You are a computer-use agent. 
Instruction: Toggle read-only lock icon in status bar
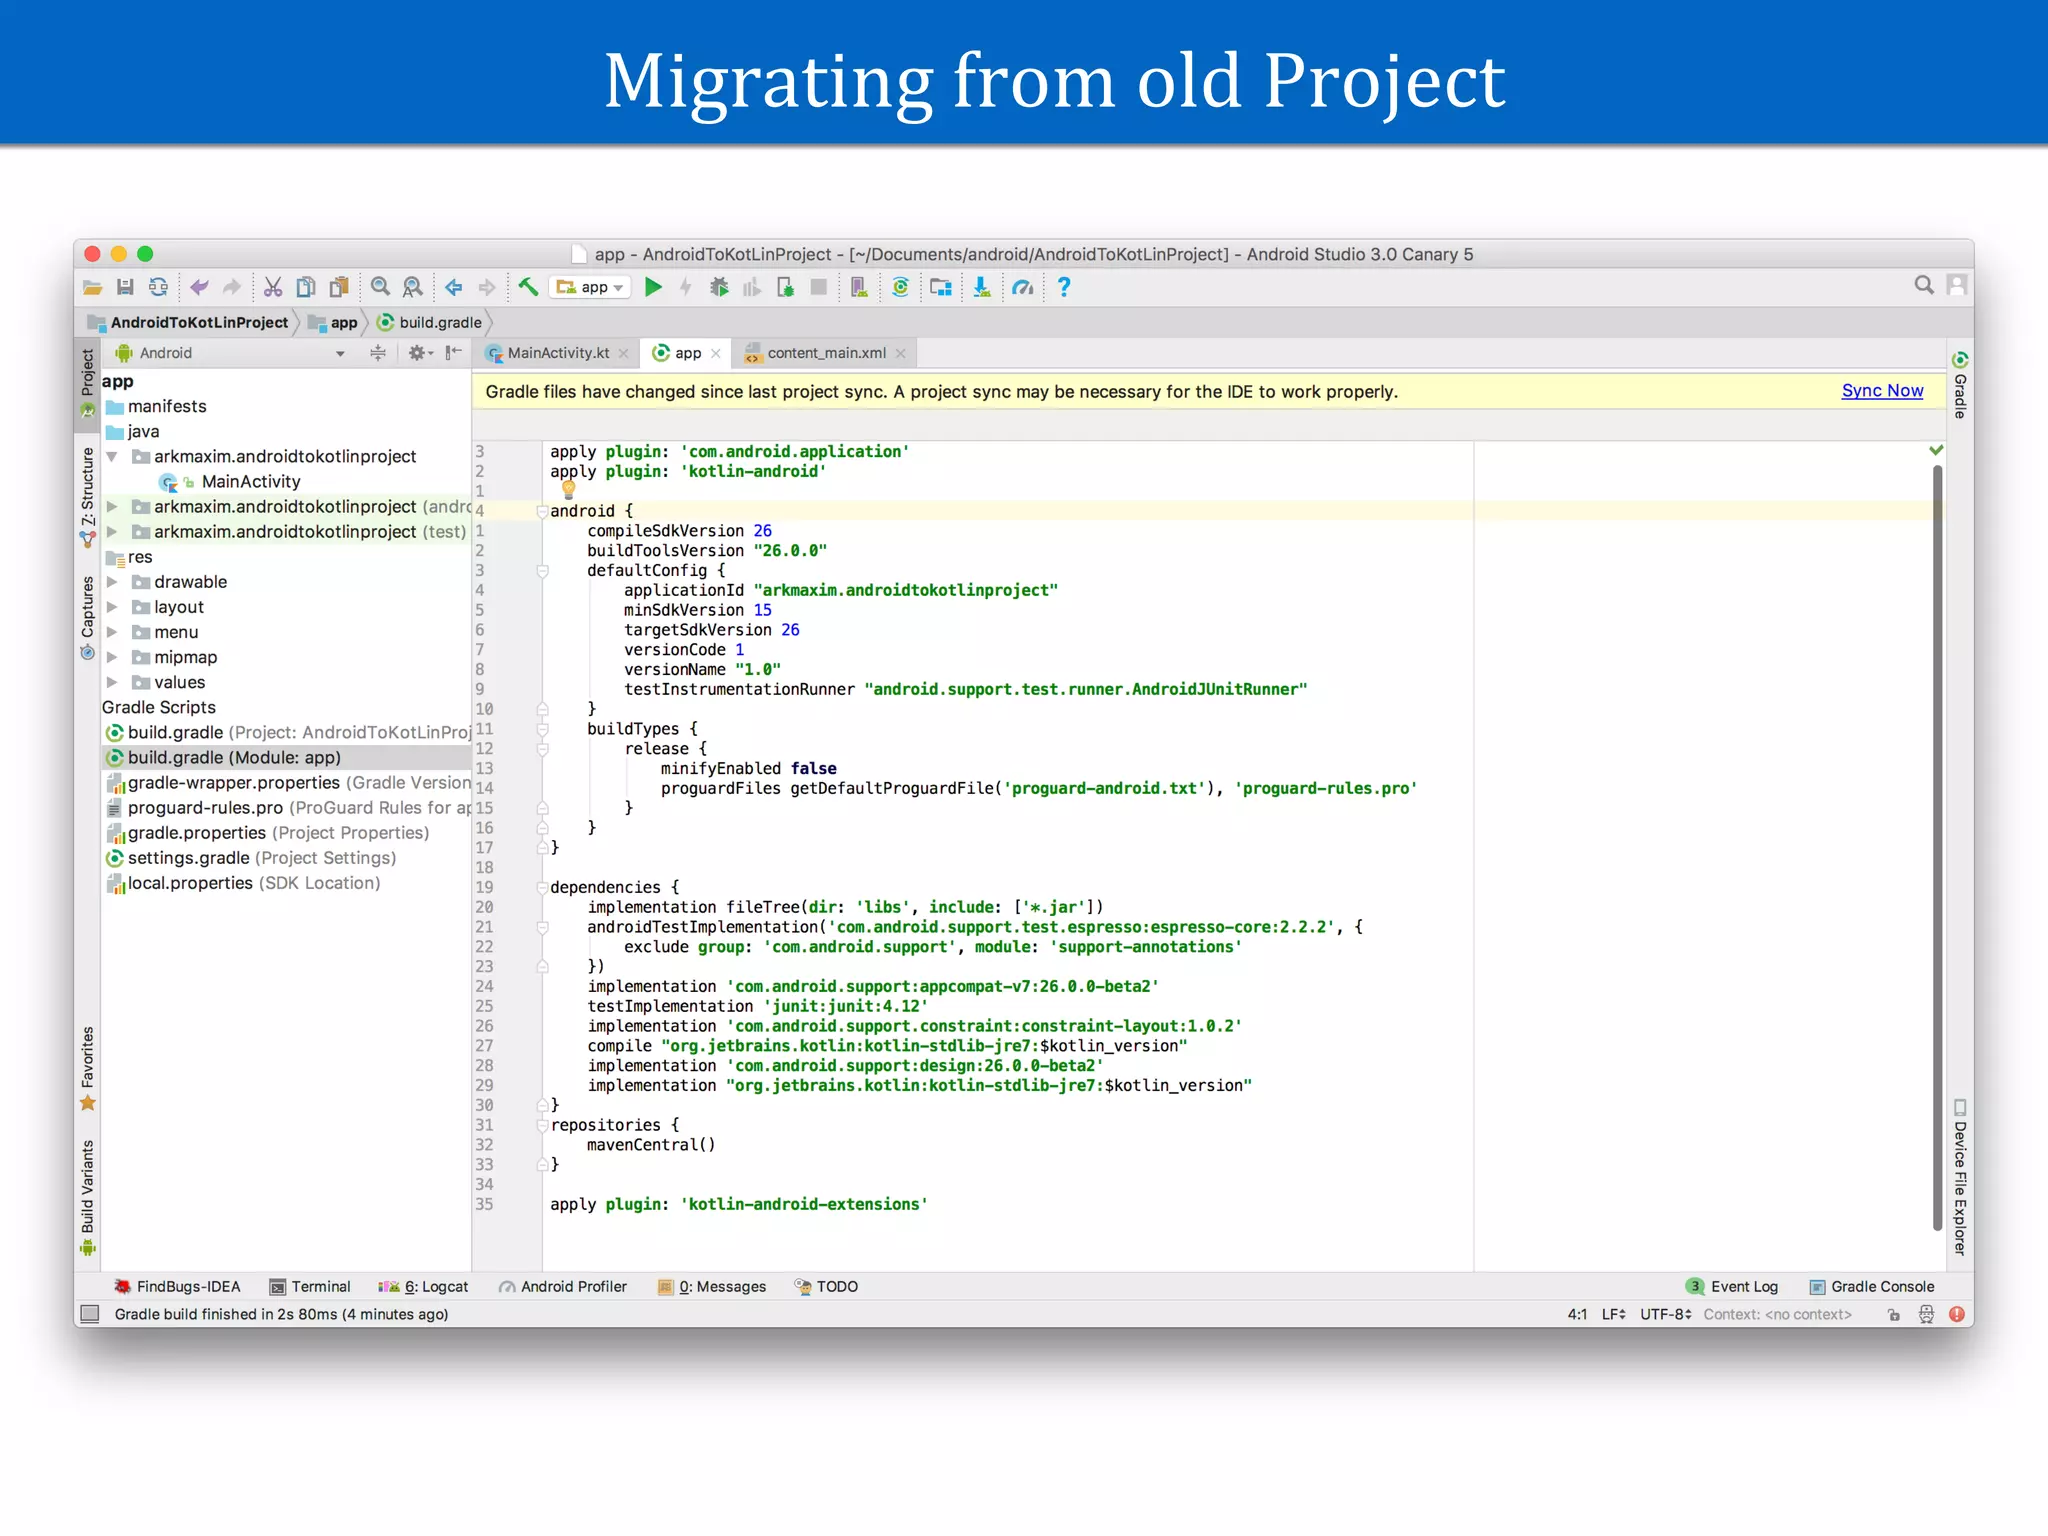tap(1894, 1314)
